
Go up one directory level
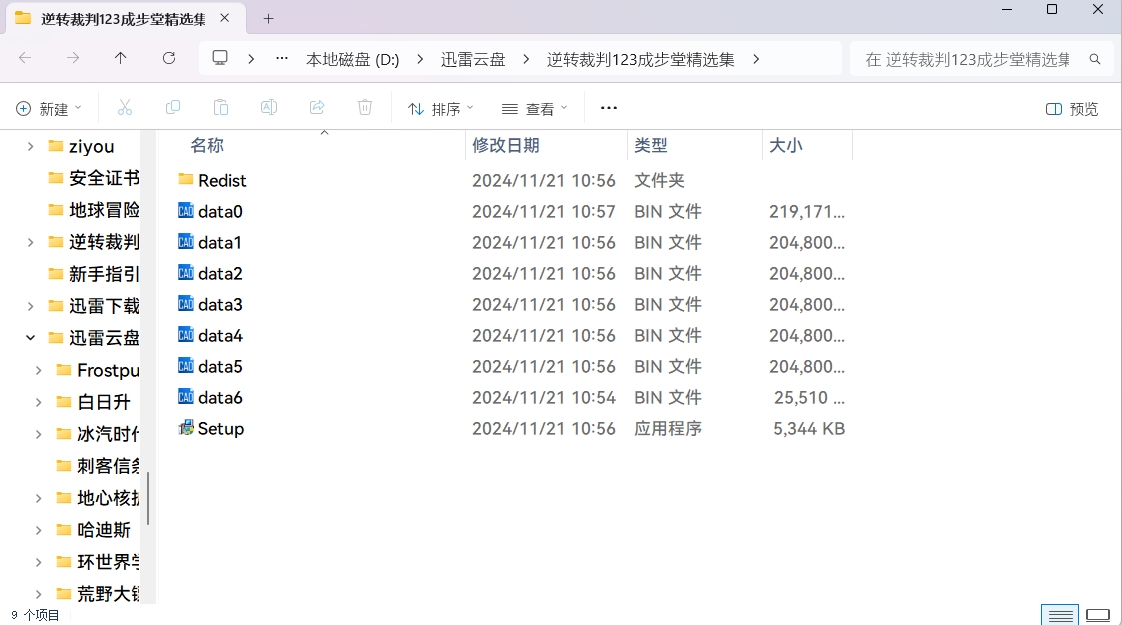pyautogui.click(x=121, y=59)
